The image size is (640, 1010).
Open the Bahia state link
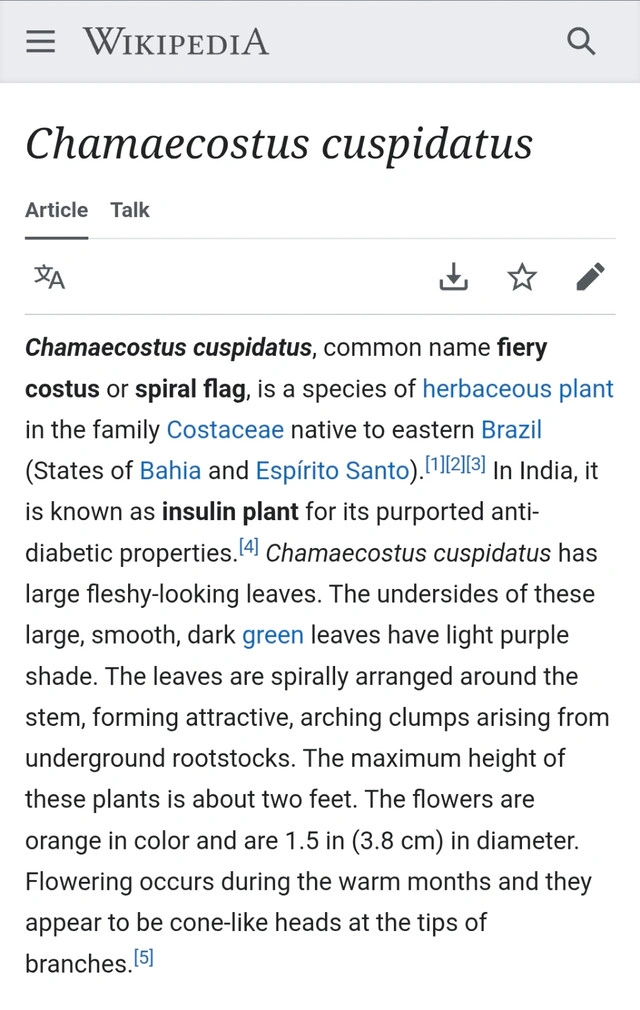tap(170, 471)
